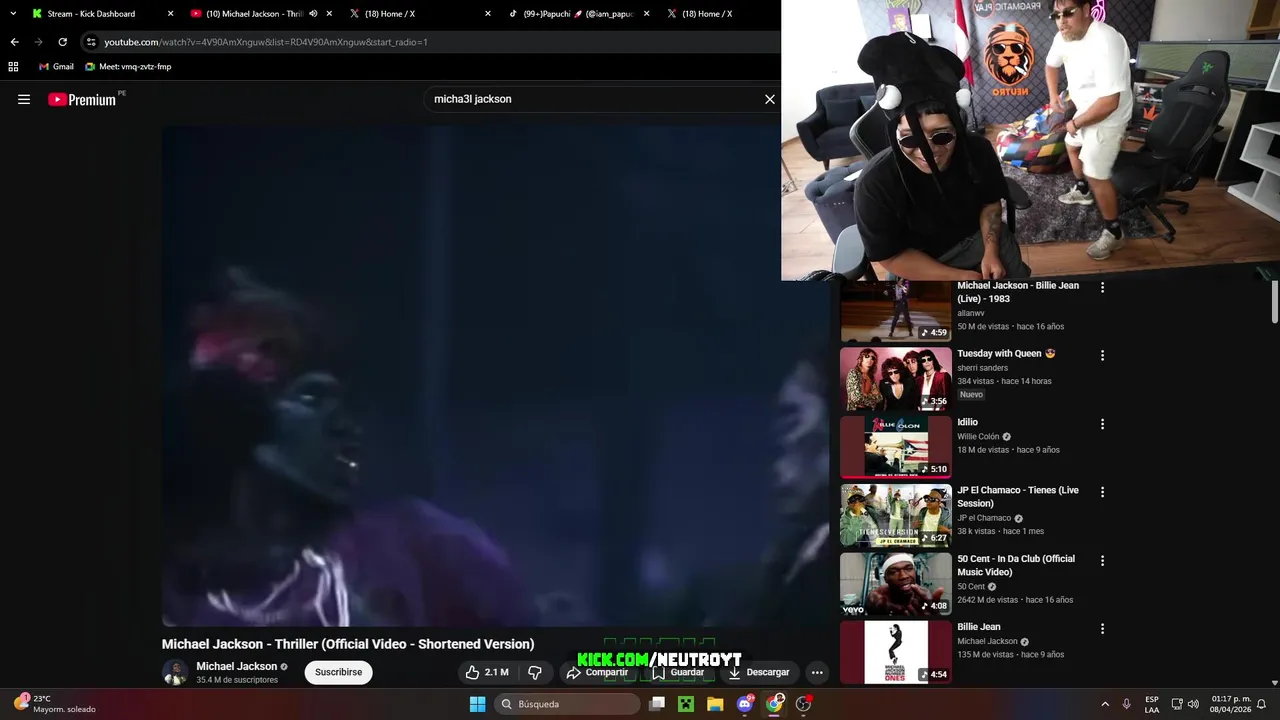
Task: Click the youtube.com address bar URL
Action: click(x=266, y=42)
